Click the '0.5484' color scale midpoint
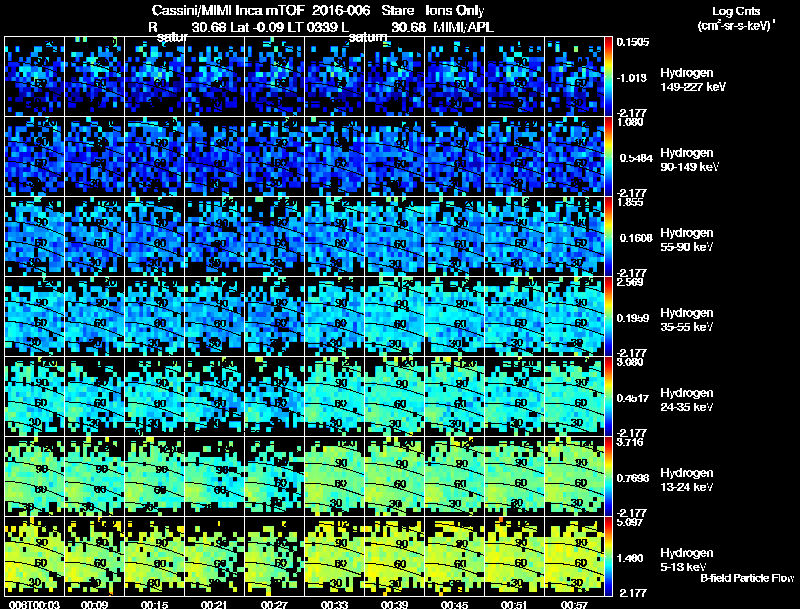The image size is (800, 609). (636, 158)
